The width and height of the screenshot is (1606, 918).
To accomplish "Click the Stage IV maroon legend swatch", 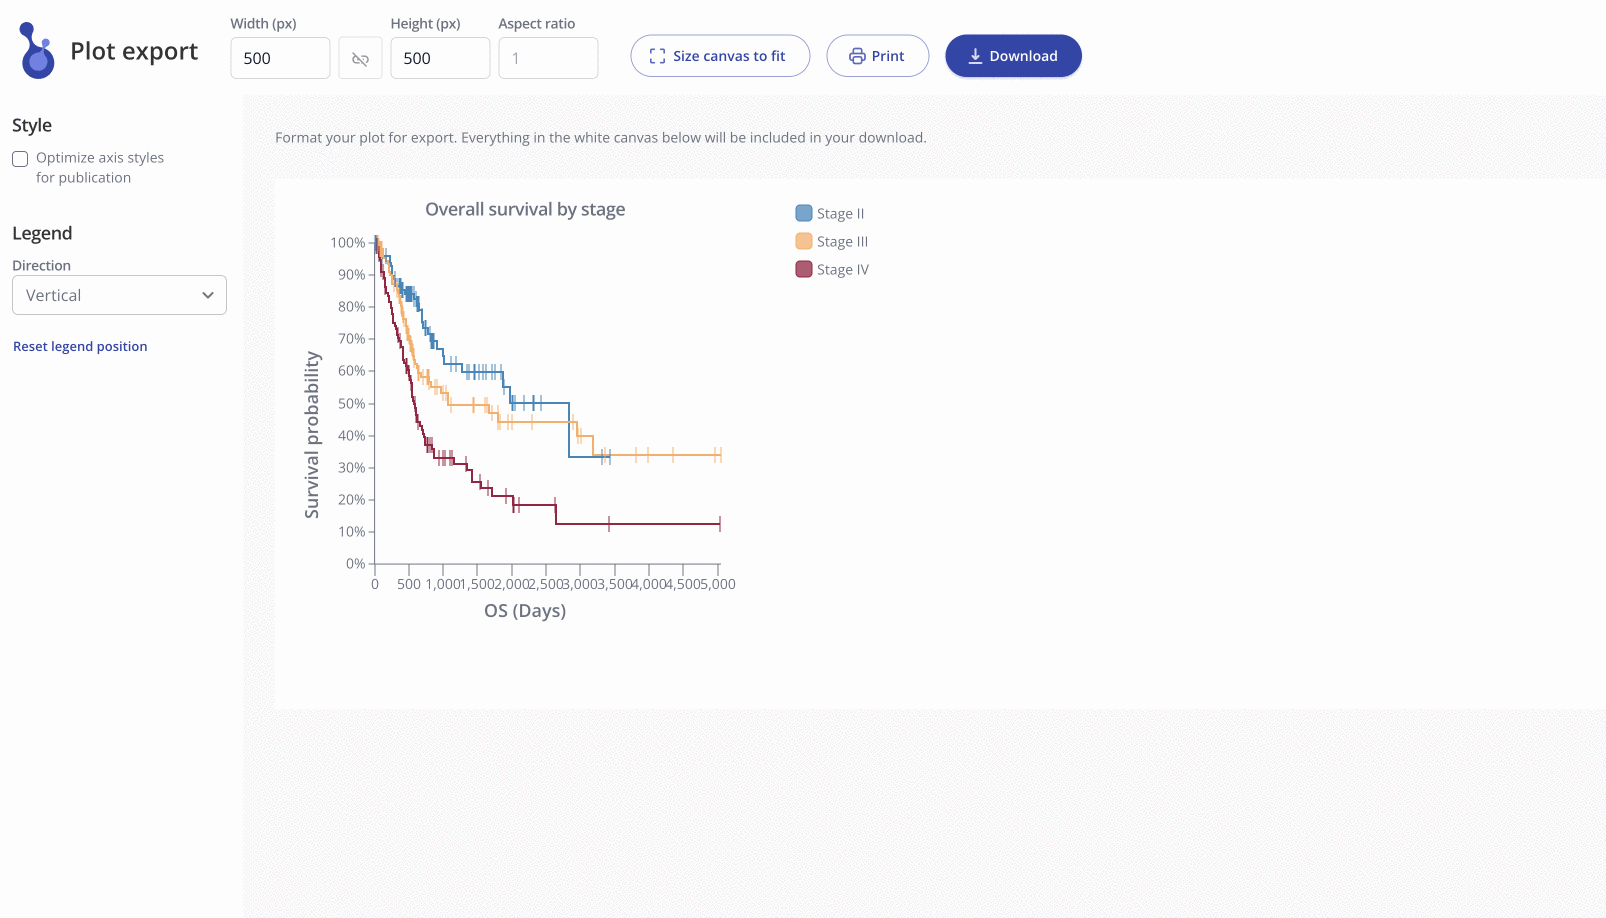I will 804,269.
